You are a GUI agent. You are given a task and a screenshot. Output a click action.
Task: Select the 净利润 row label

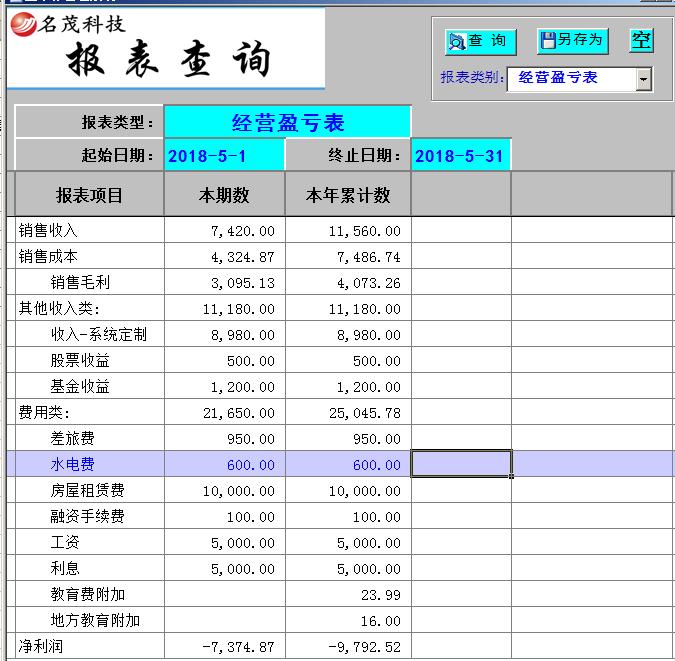tap(40, 646)
